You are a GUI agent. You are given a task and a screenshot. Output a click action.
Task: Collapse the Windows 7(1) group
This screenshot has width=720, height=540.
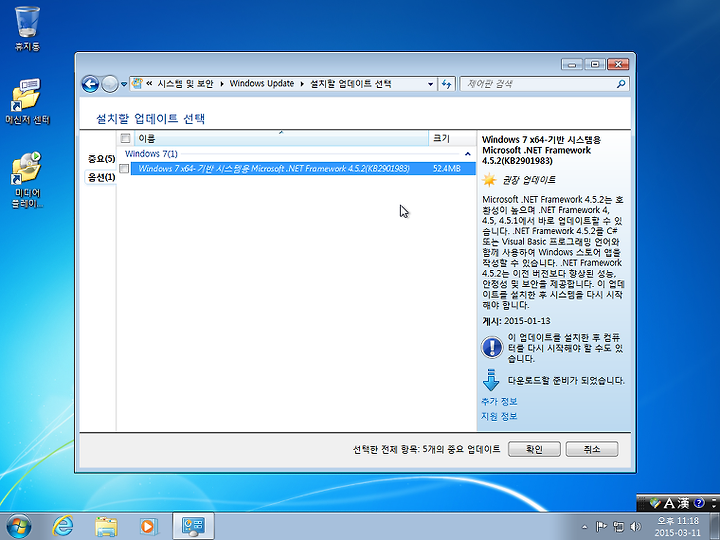[x=467, y=154]
